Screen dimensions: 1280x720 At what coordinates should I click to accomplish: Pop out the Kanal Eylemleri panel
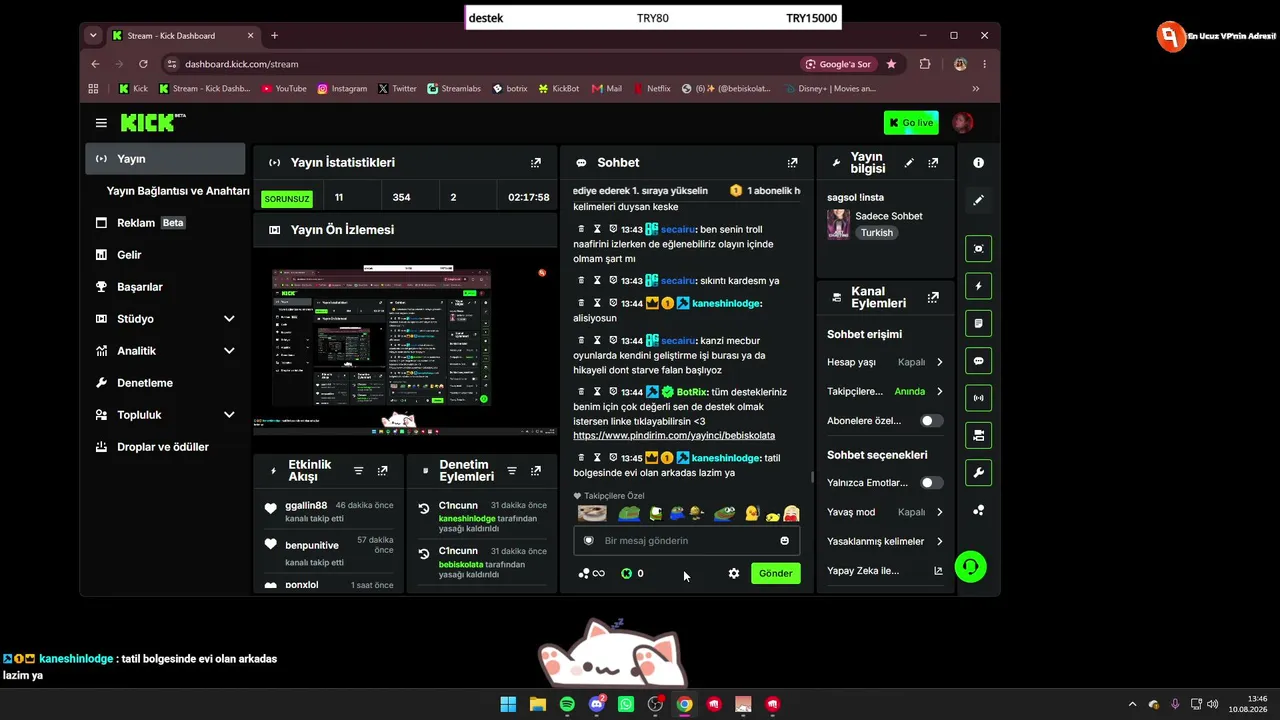tap(933, 297)
